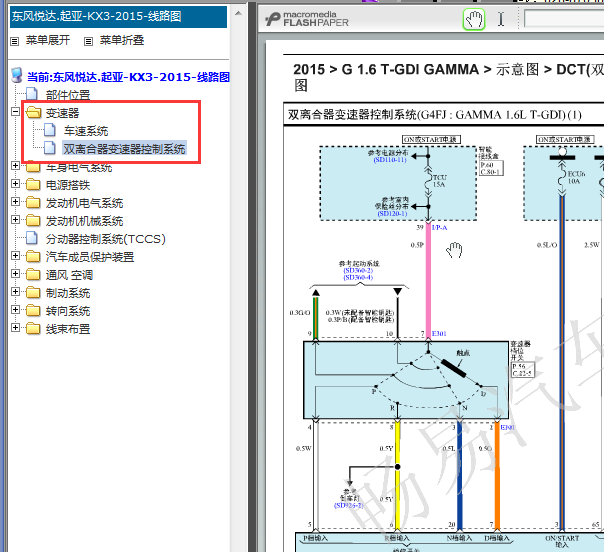Follow the (SD360-2) reference link
Image resolution: width=604 pixels, height=552 pixels.
click(358, 271)
